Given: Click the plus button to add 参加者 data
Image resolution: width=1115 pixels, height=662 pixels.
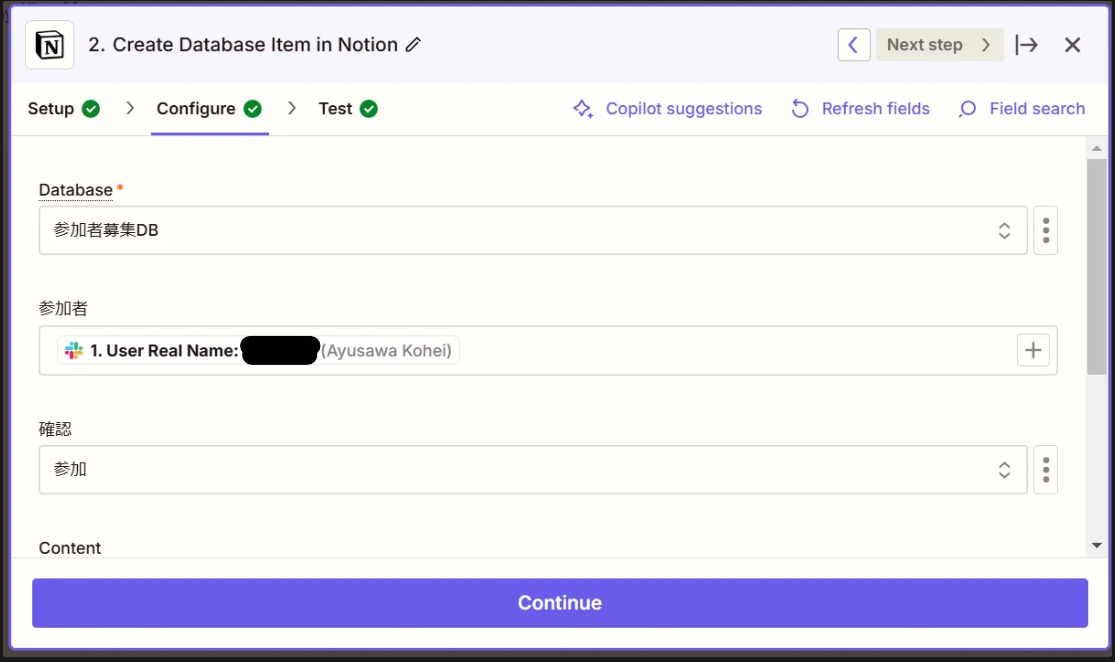Looking at the screenshot, I should pyautogui.click(x=1033, y=350).
